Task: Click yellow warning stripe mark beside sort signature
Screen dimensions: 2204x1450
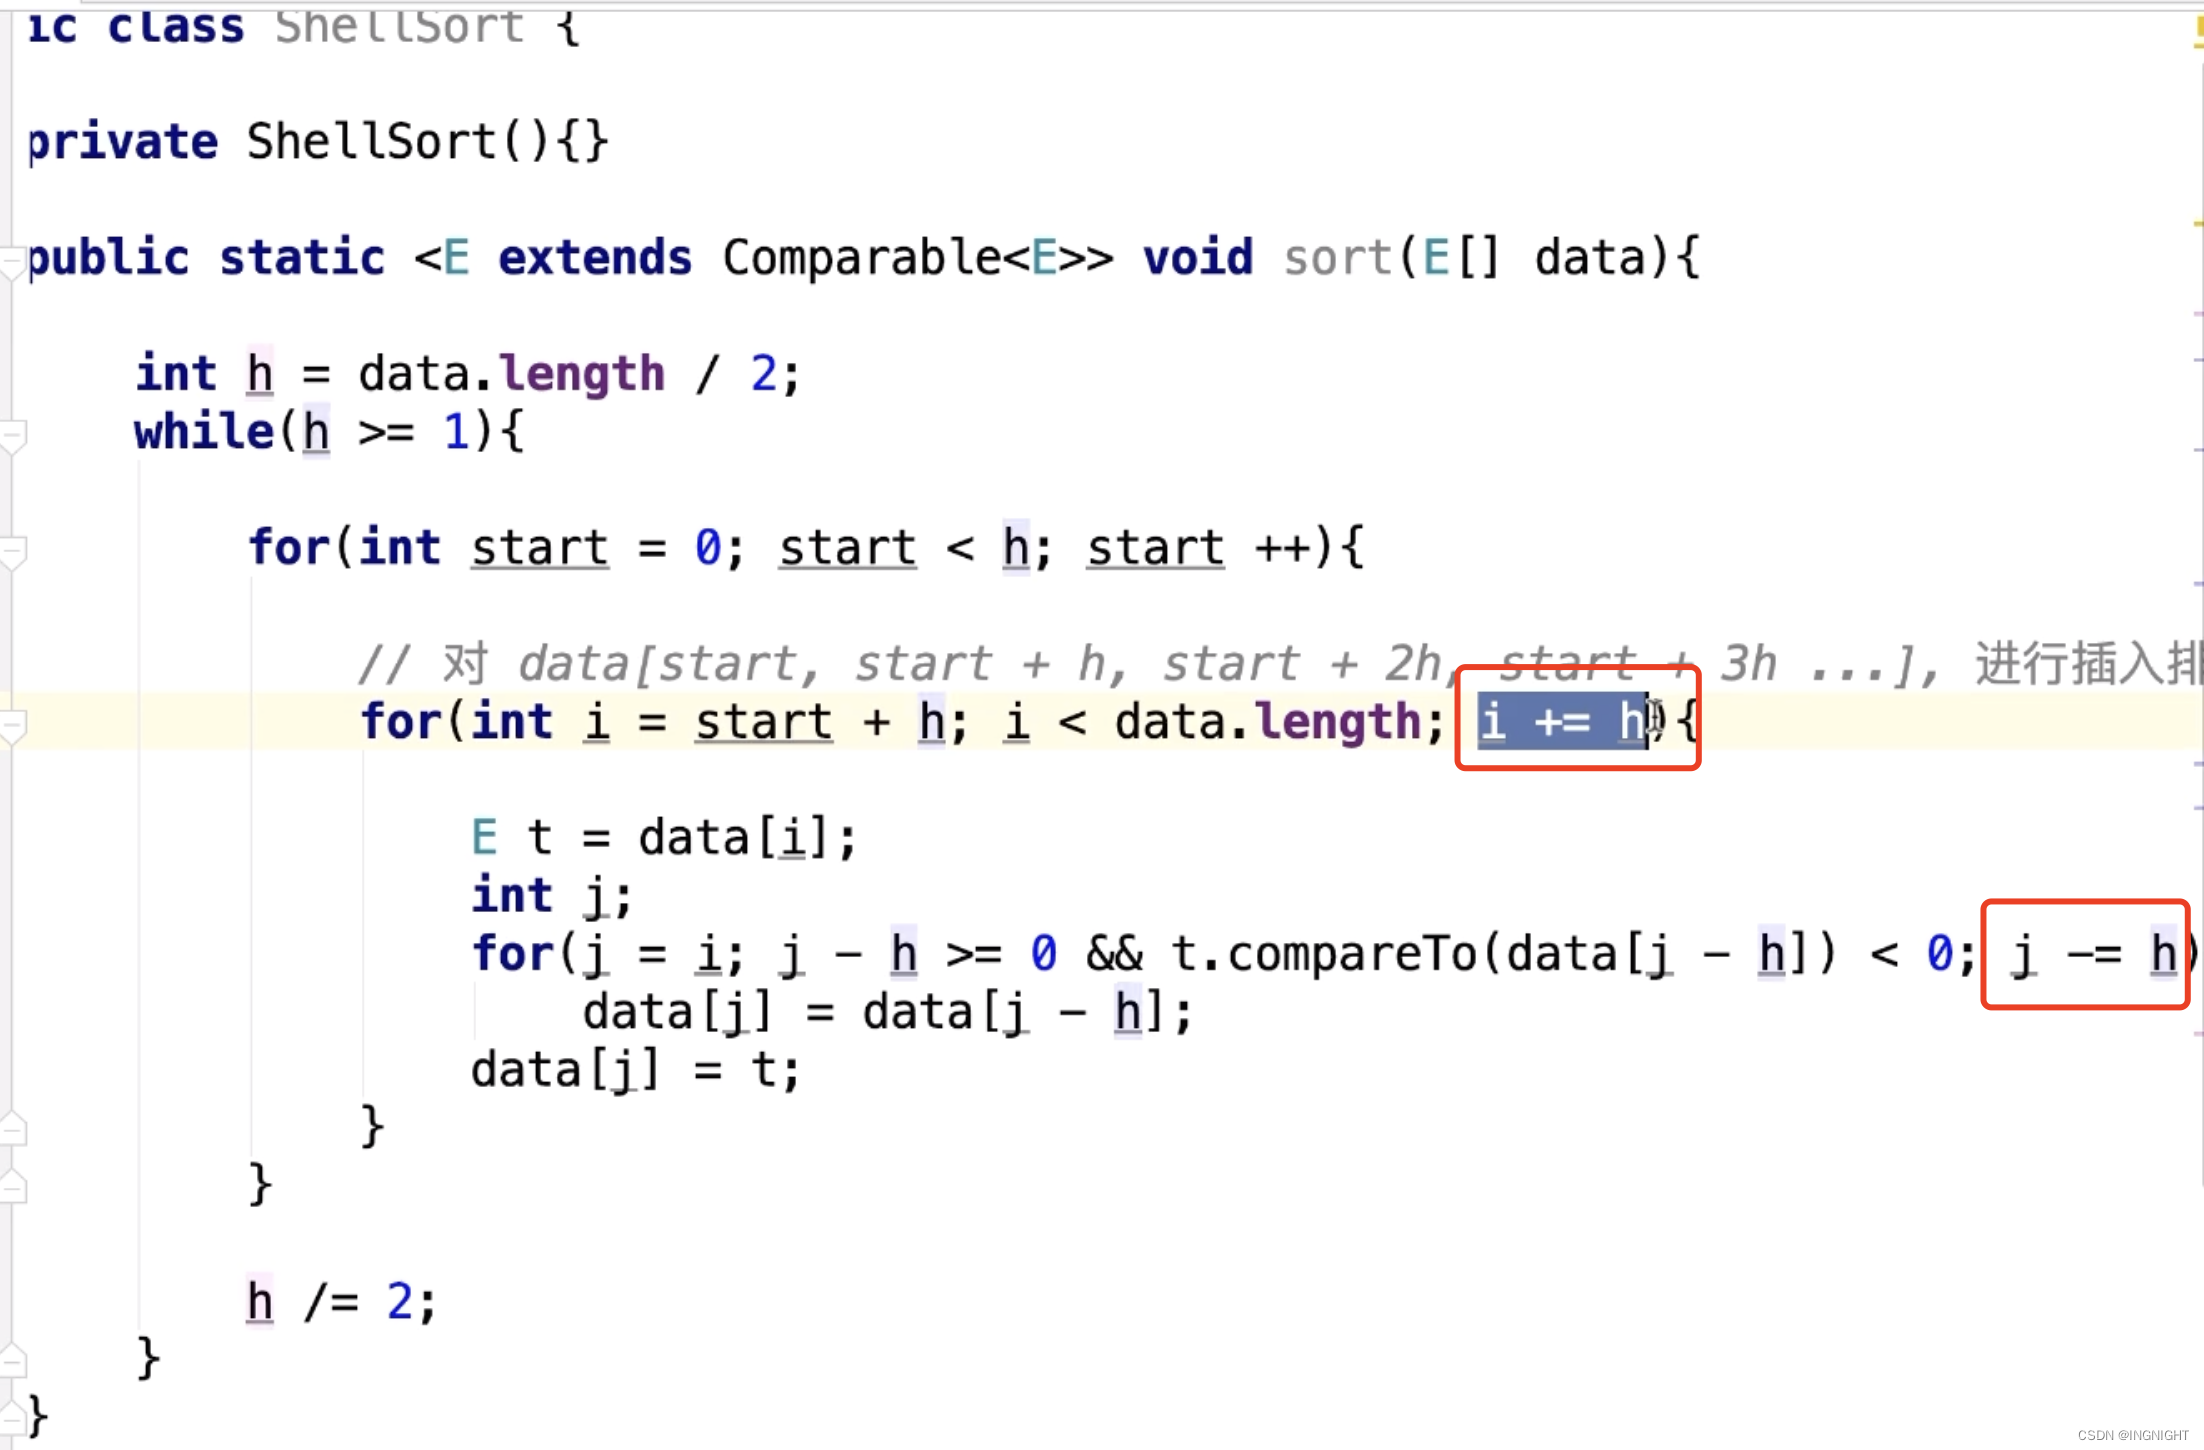Action: tap(2198, 224)
